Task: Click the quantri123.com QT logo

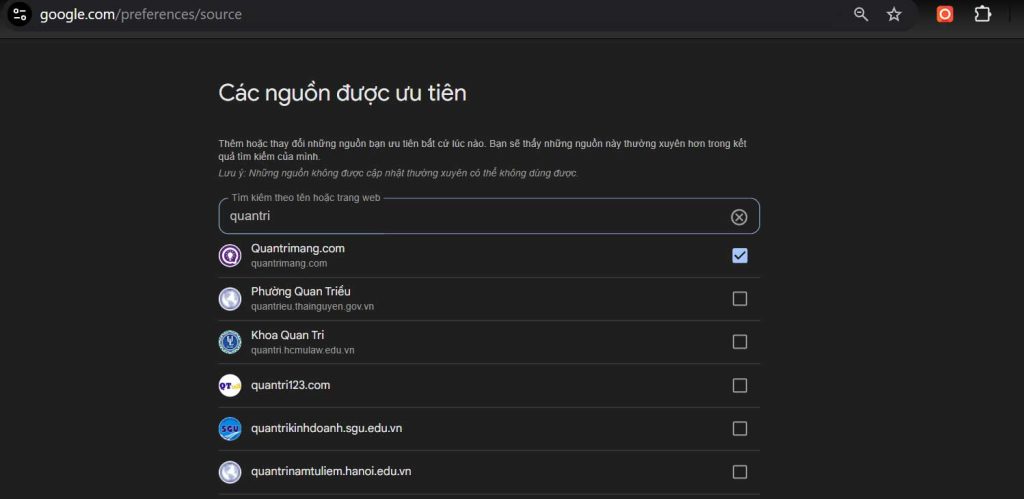Action: (230, 385)
